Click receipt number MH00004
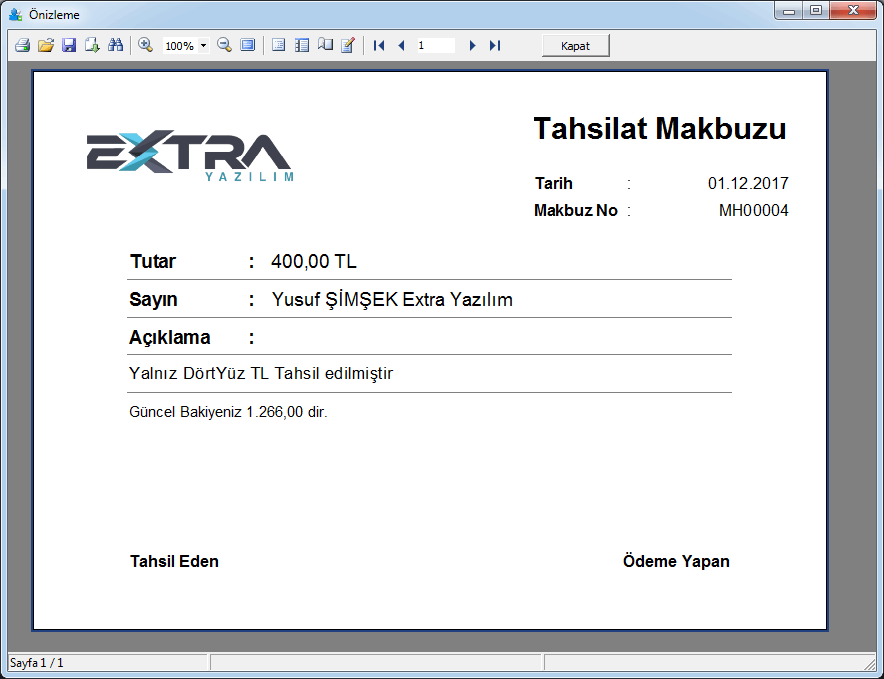This screenshot has height=679, width=884. click(754, 210)
